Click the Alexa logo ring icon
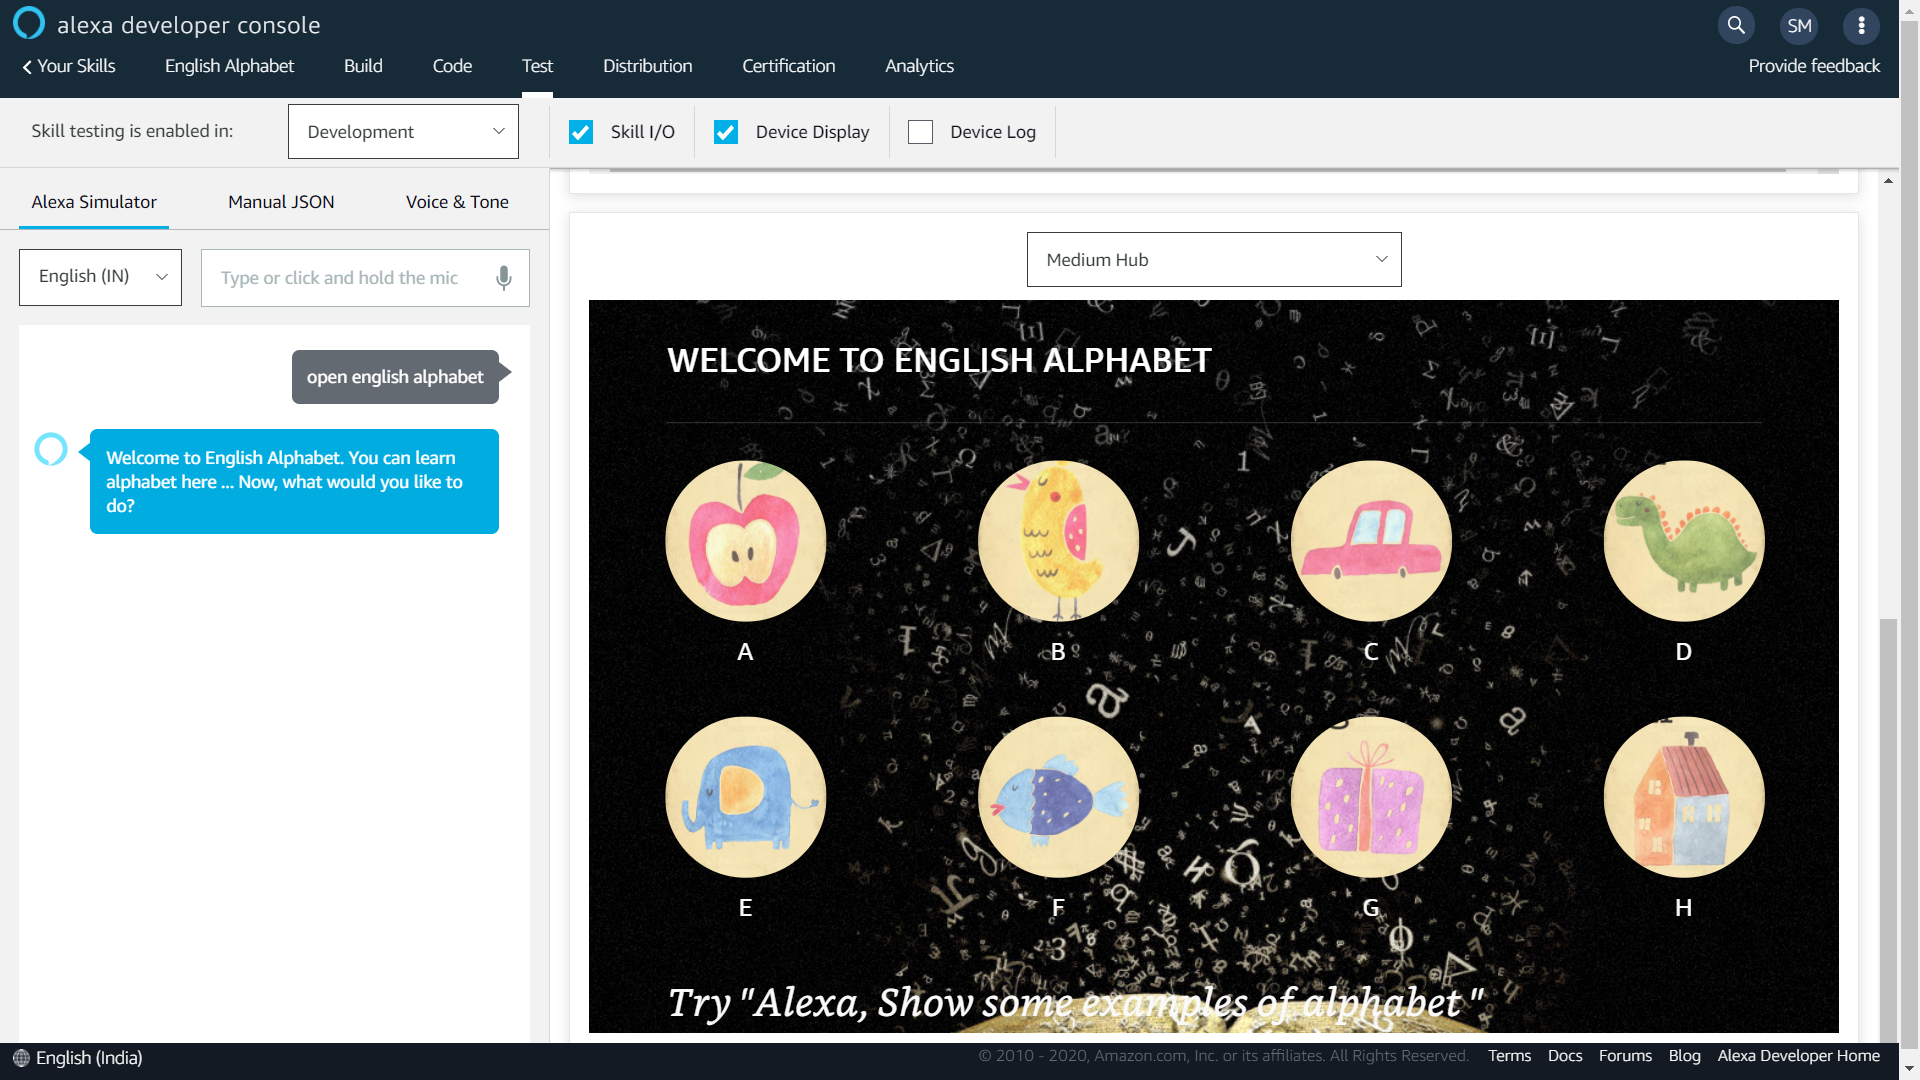 [x=29, y=23]
